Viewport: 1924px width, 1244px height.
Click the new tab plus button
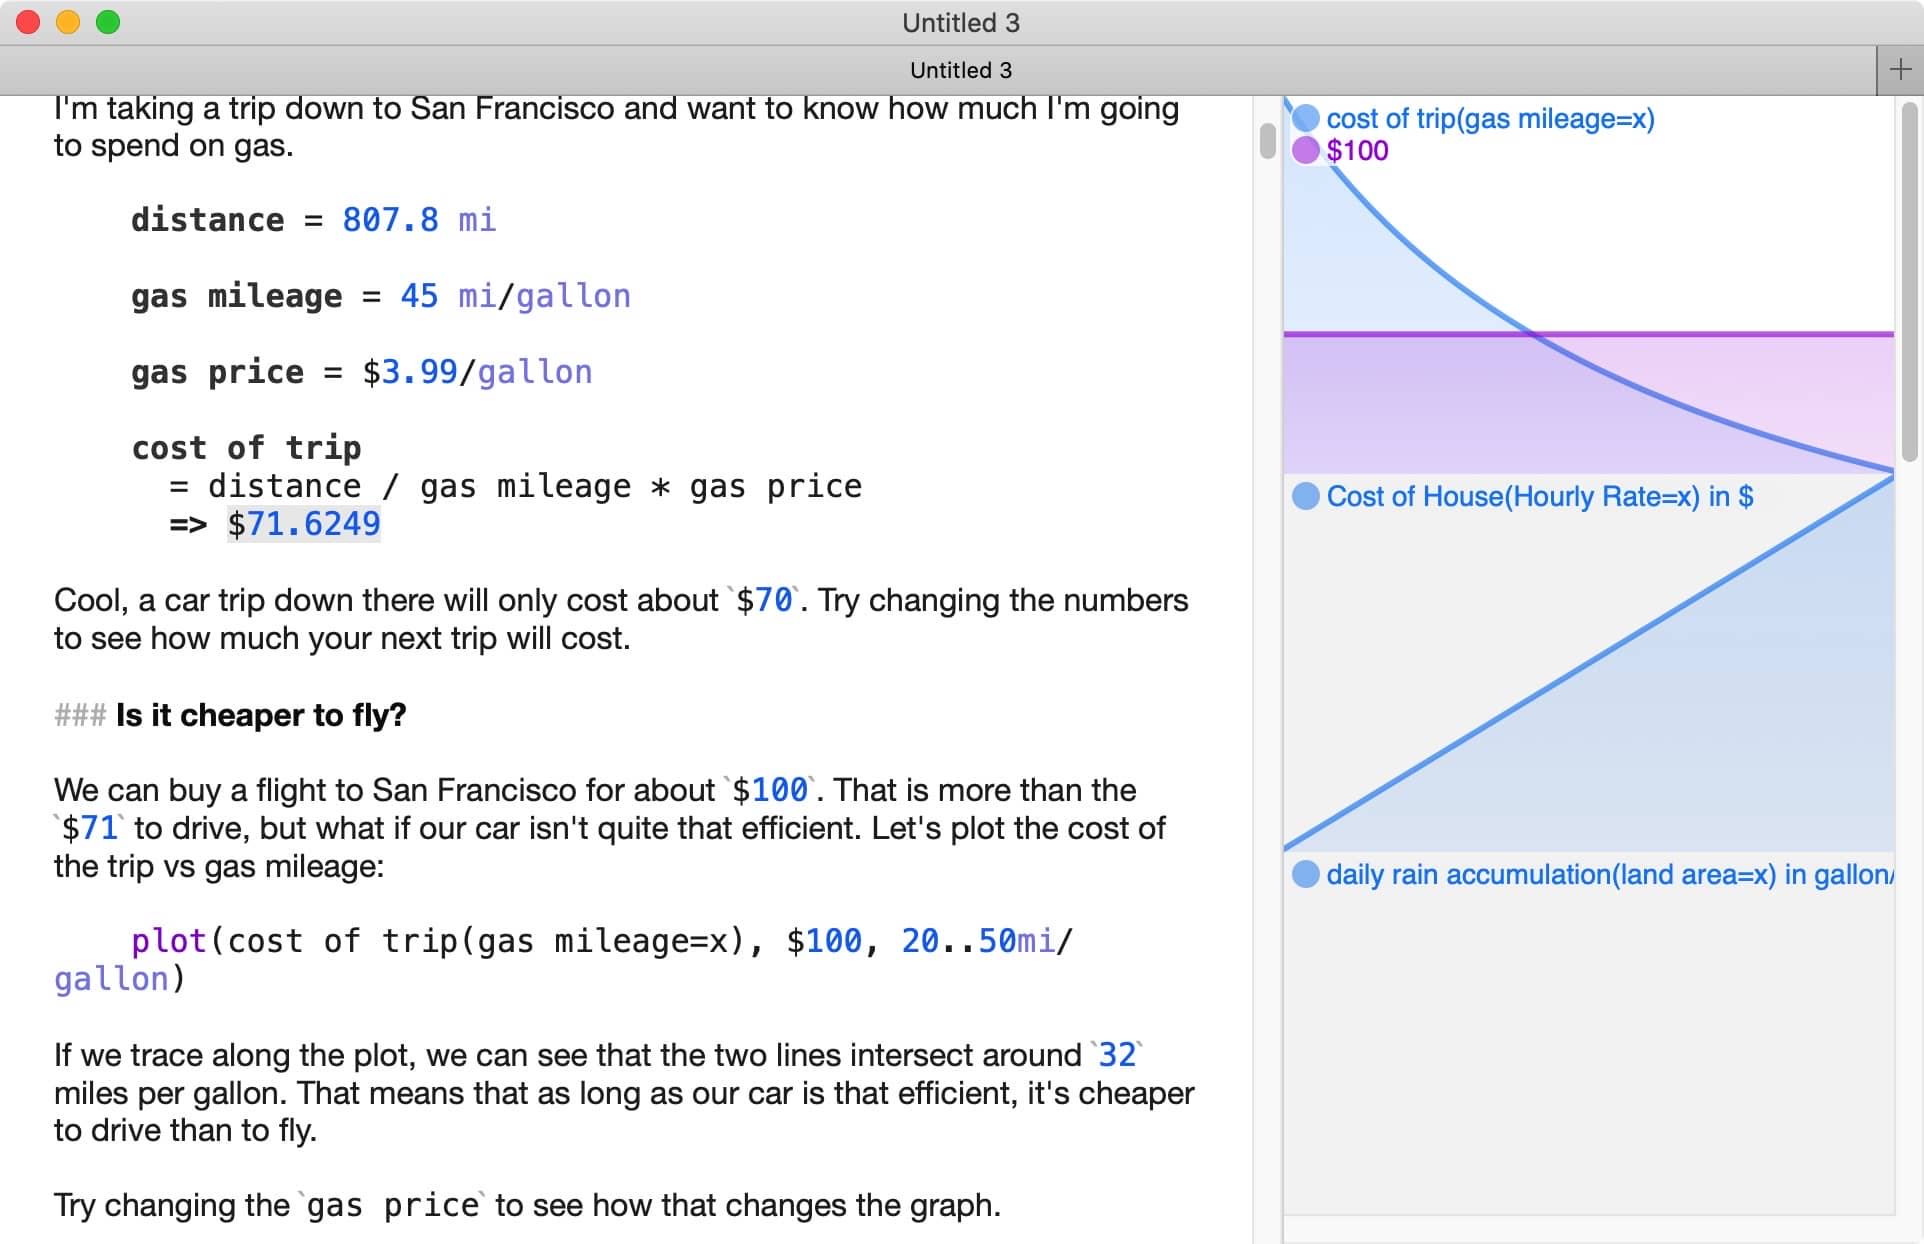click(1900, 70)
